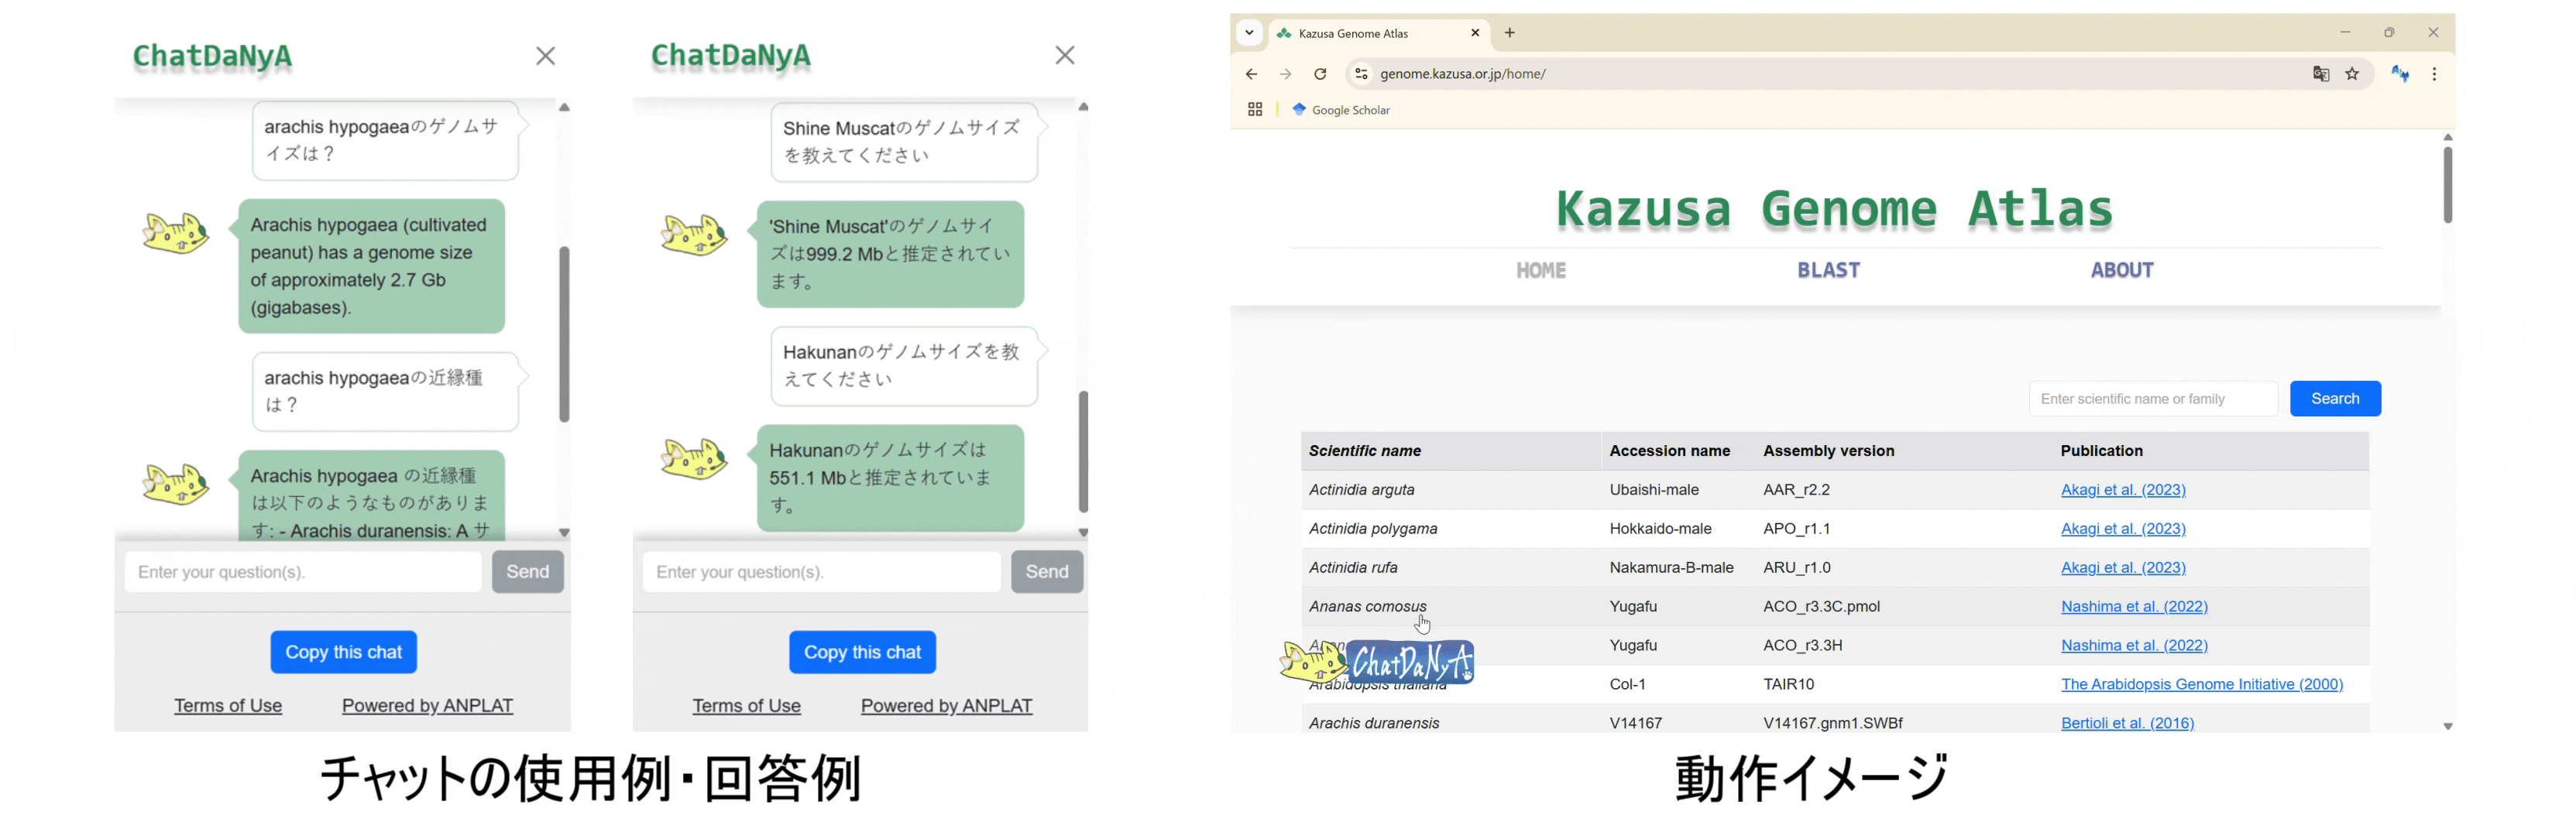Screen dimensions: 2576x836
Task: Open the BLAST navigation tab
Action: pos(1828,270)
